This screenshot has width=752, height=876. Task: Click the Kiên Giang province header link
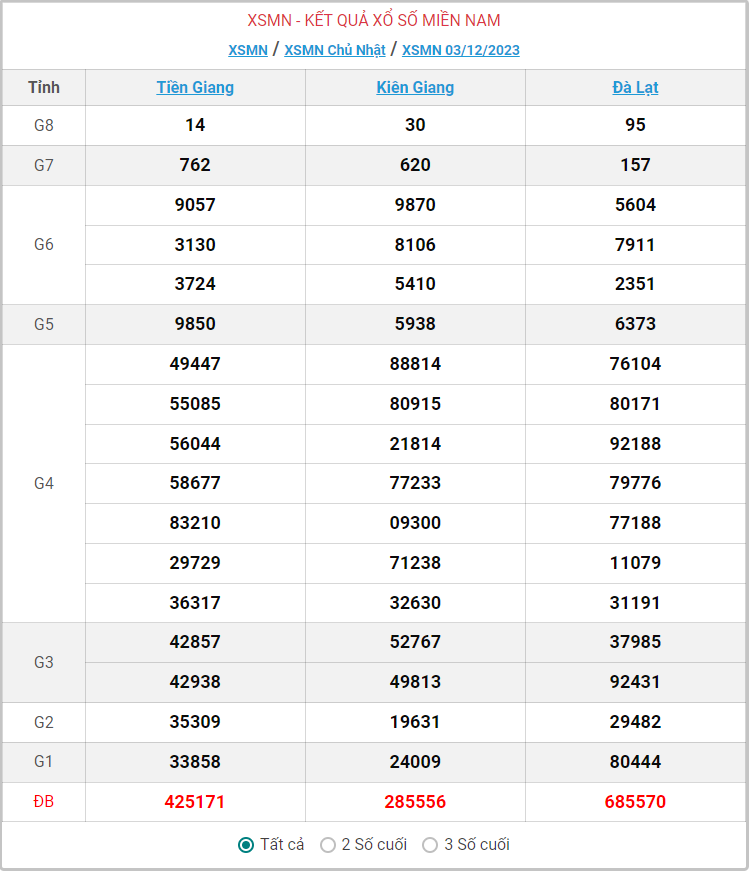point(415,88)
